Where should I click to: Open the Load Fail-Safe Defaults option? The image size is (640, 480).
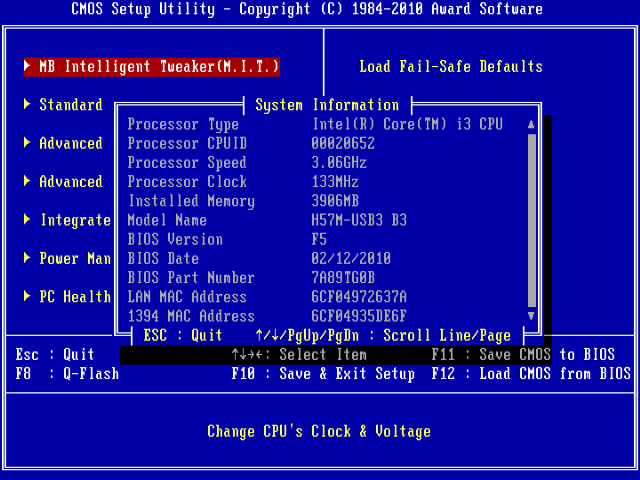[x=451, y=67]
